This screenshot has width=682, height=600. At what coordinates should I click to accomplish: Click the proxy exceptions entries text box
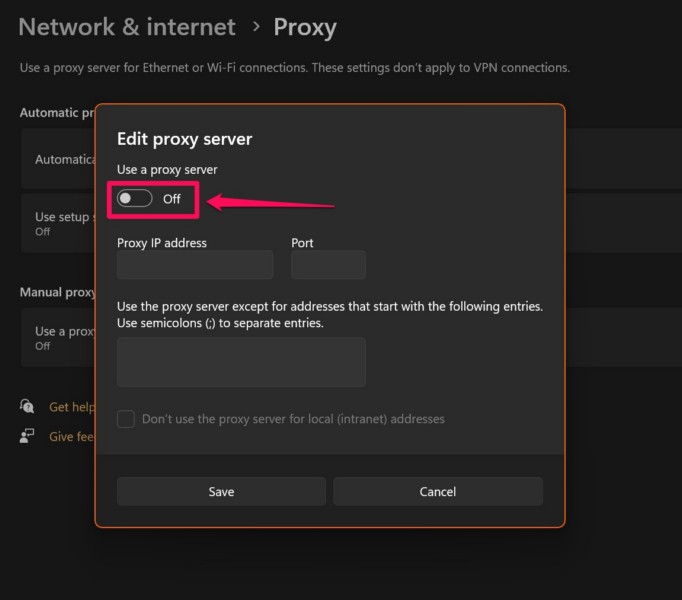[x=241, y=362]
